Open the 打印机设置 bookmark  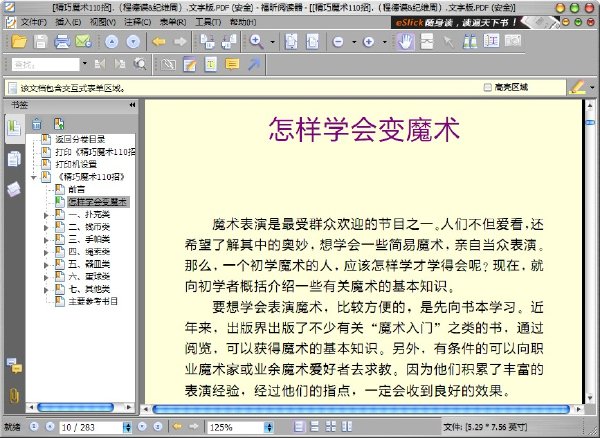point(76,164)
